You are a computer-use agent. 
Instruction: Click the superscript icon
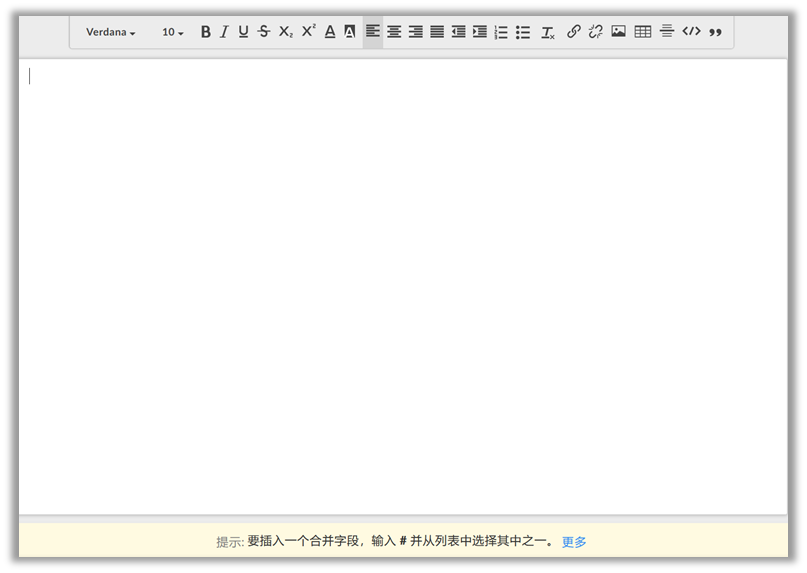tap(308, 32)
